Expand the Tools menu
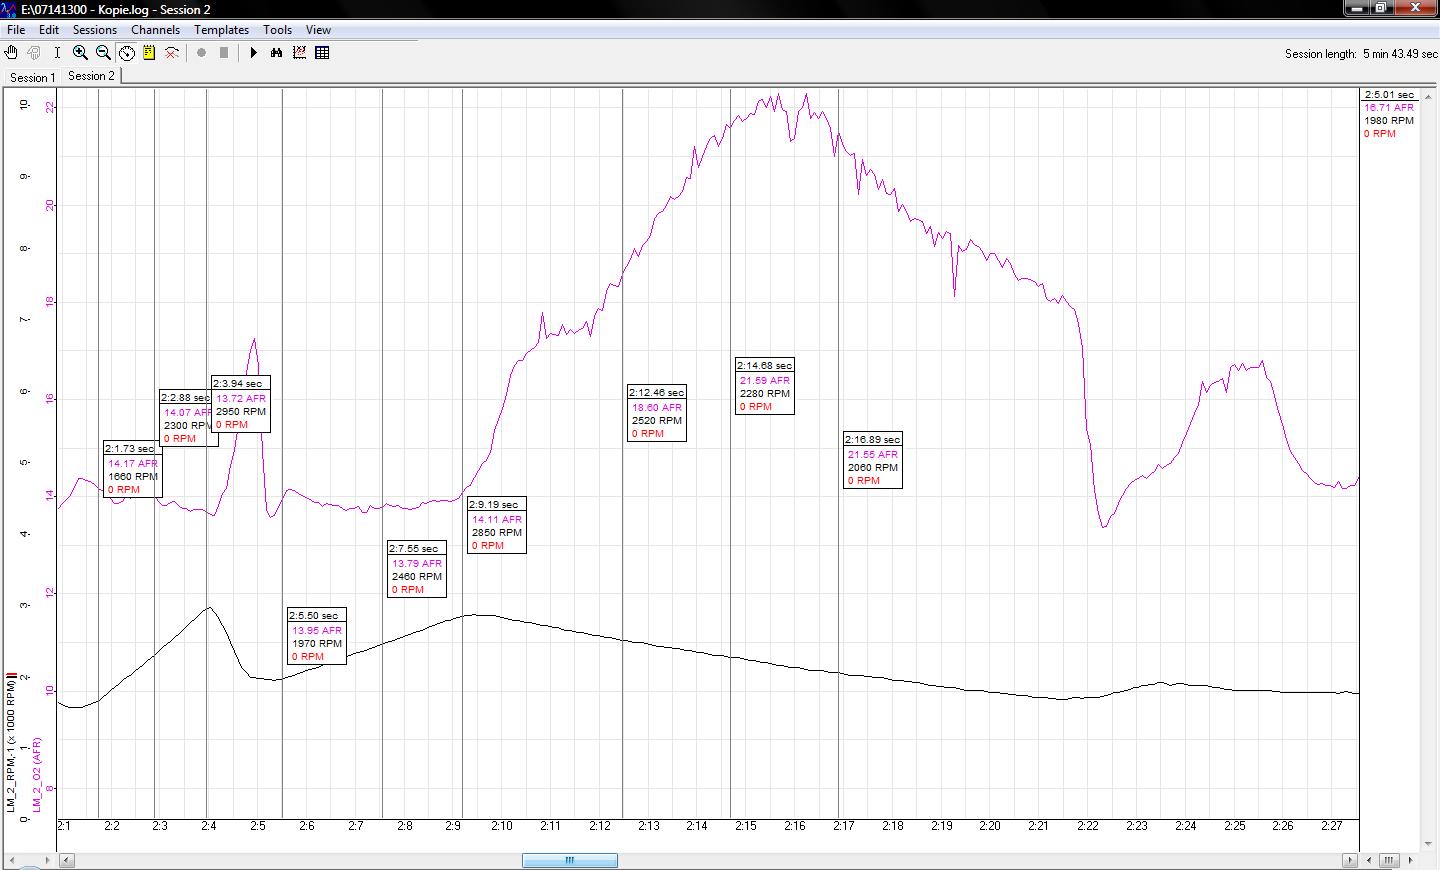The height and width of the screenshot is (870, 1440). [x=277, y=30]
